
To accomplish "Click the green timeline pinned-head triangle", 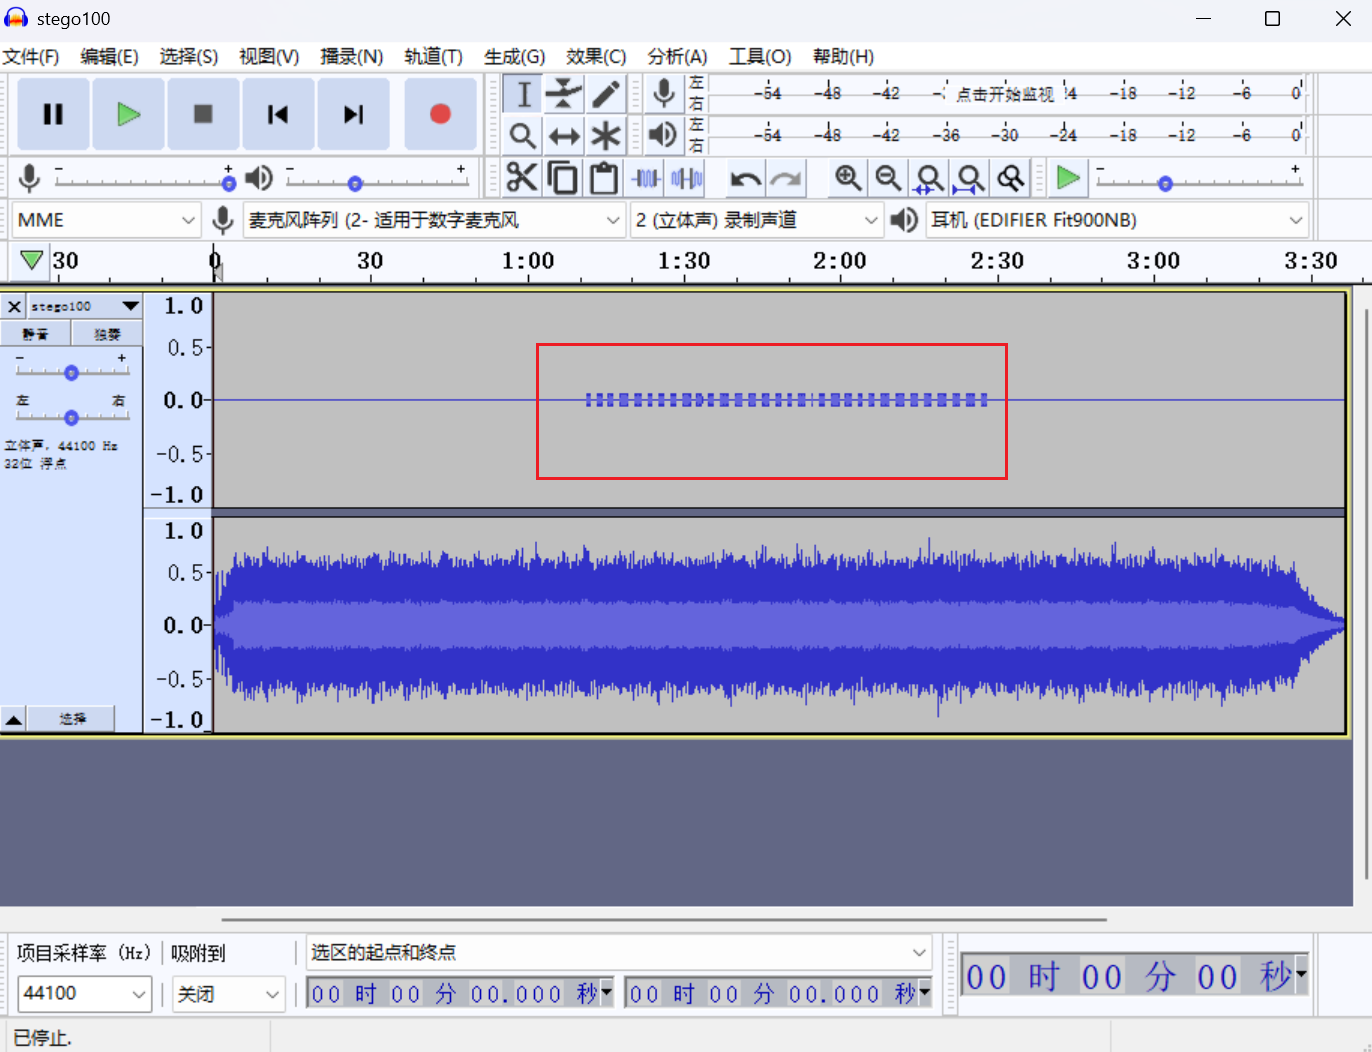I will [31, 260].
